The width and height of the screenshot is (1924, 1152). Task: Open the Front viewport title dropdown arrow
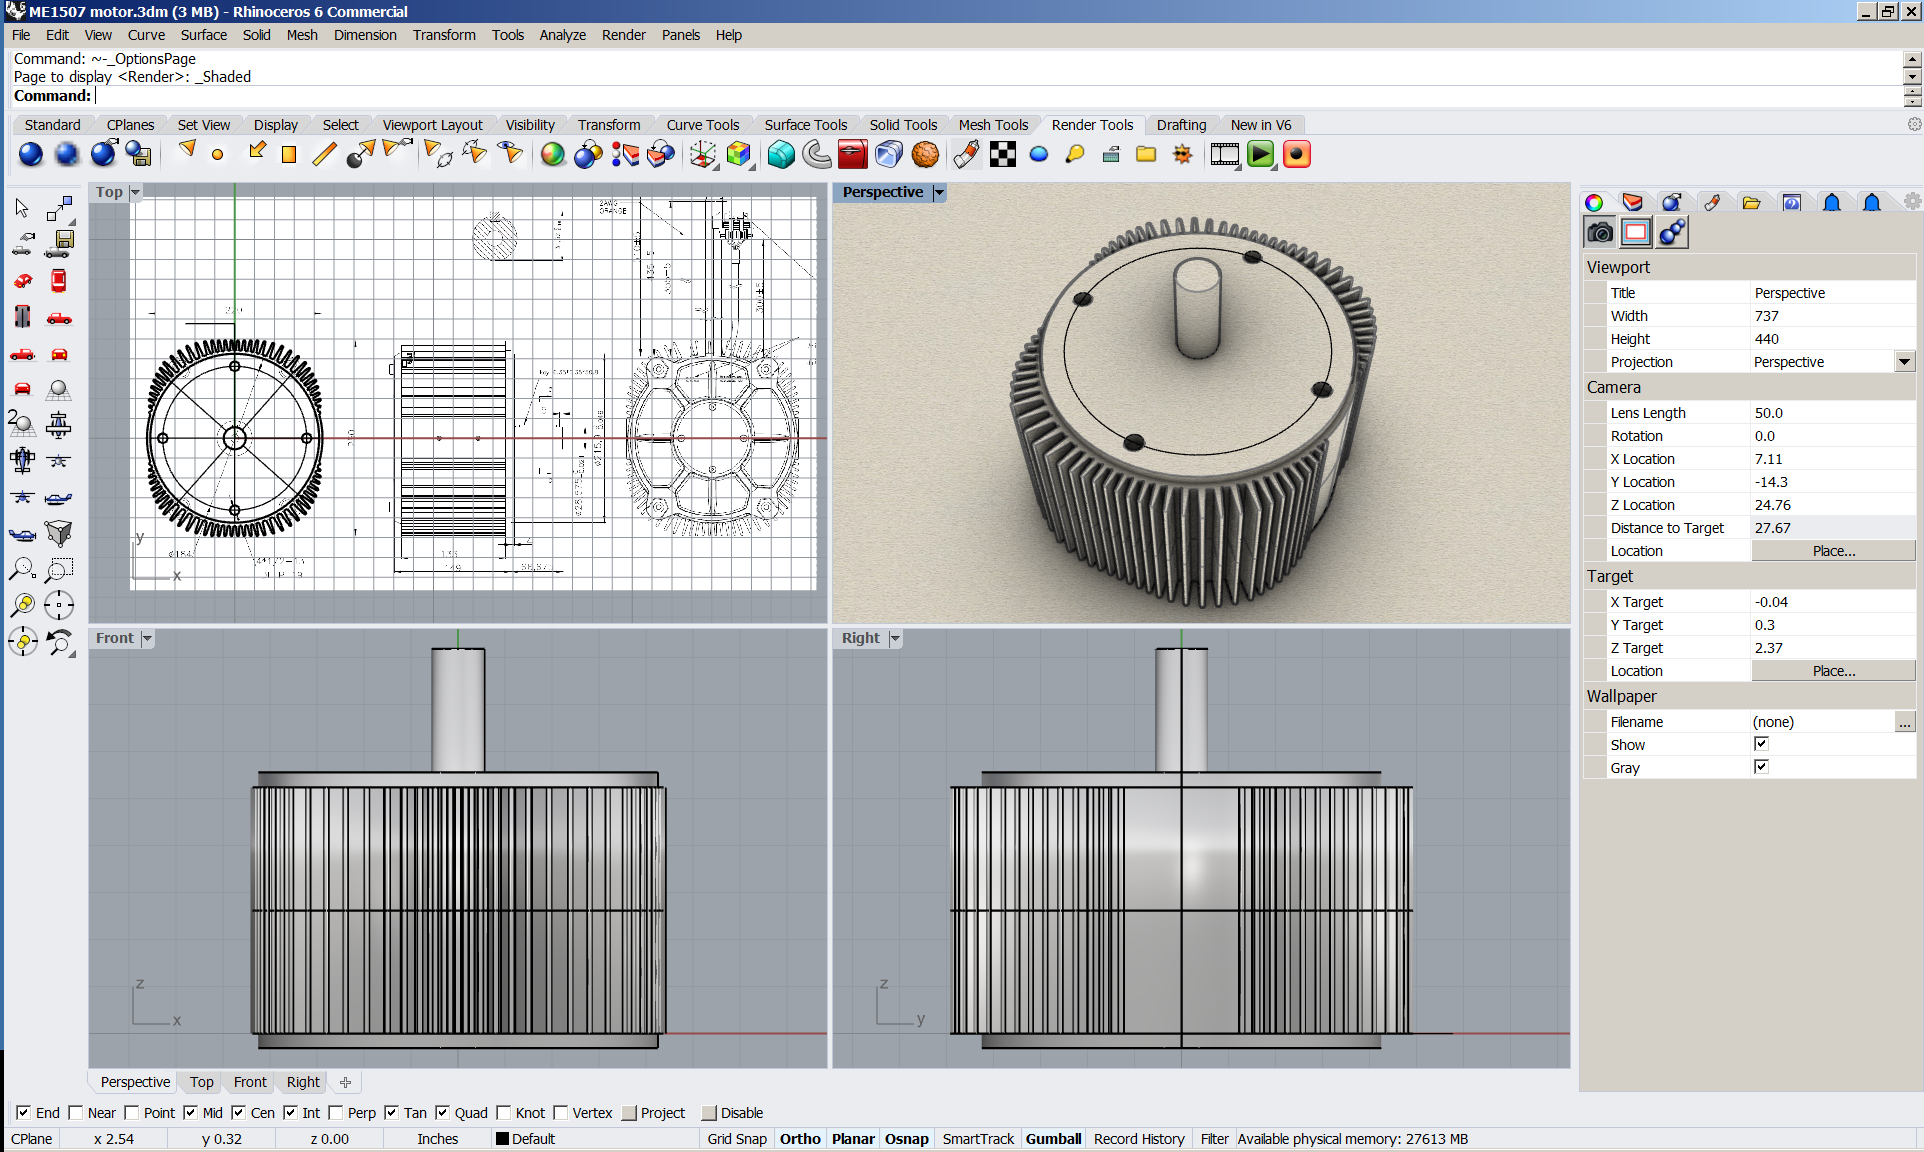pos(147,638)
